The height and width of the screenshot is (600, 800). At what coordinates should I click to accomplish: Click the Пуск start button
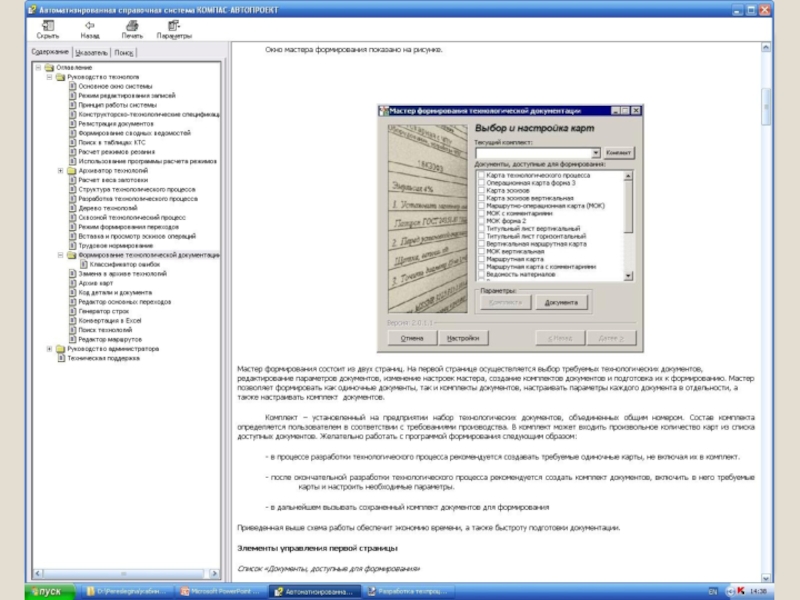click(44, 592)
